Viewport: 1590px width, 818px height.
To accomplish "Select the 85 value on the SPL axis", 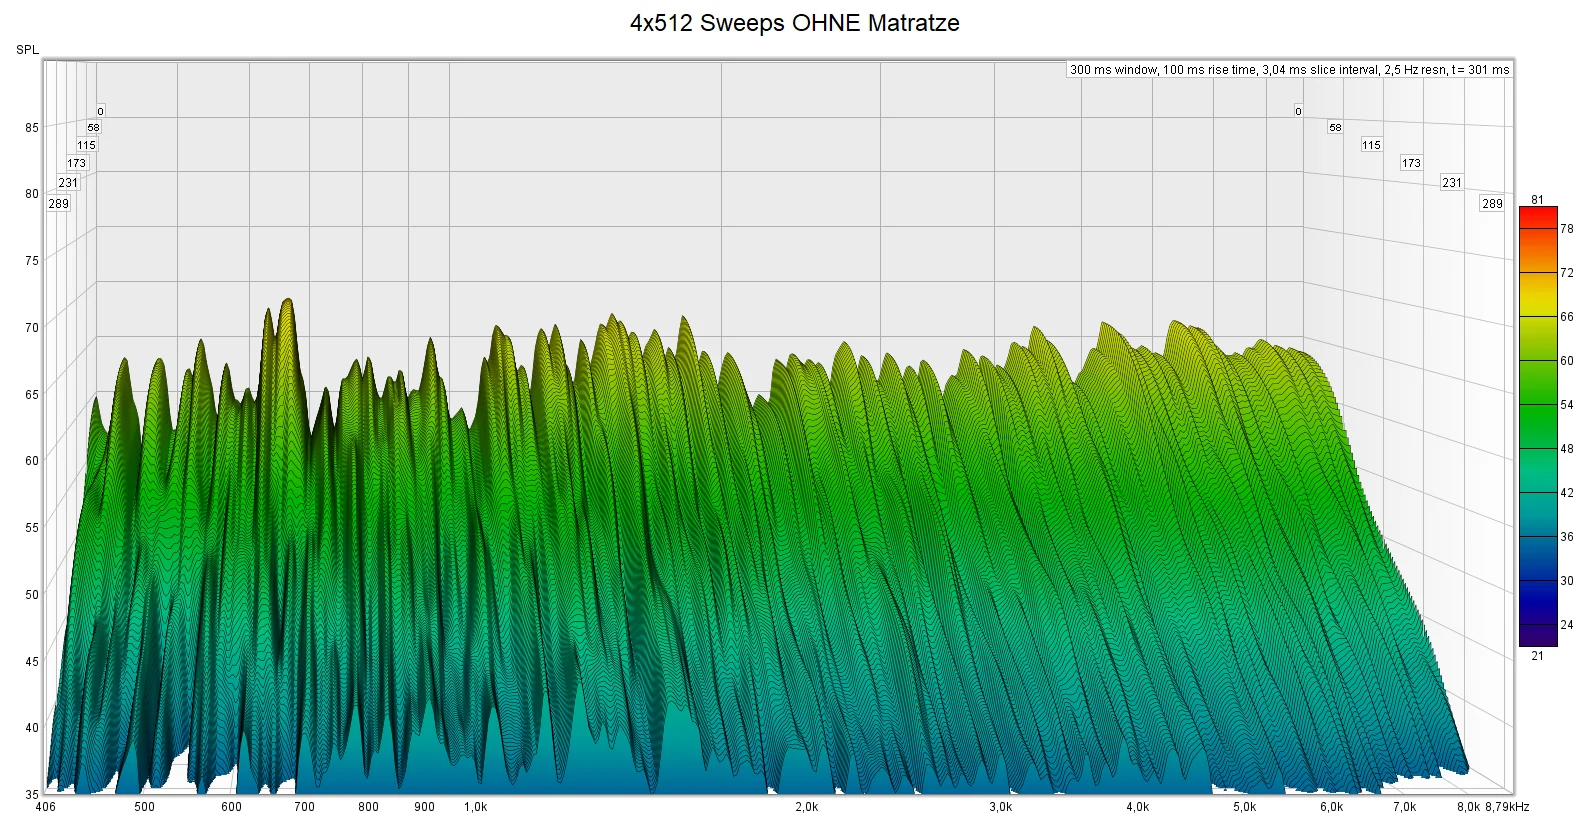I will [x=32, y=128].
